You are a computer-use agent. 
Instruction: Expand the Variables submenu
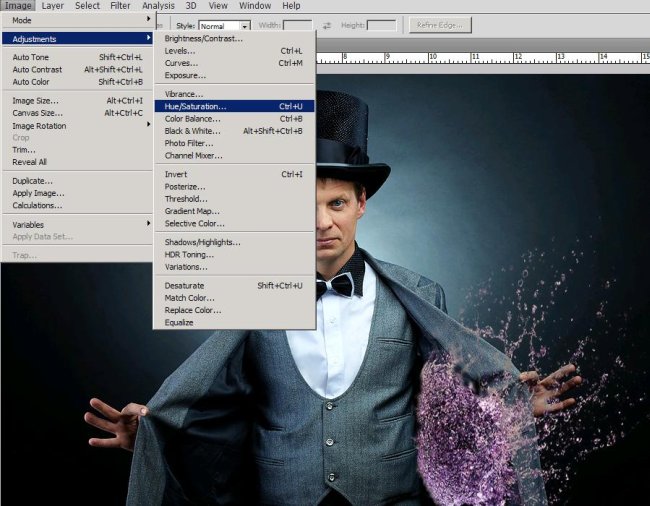pos(78,225)
